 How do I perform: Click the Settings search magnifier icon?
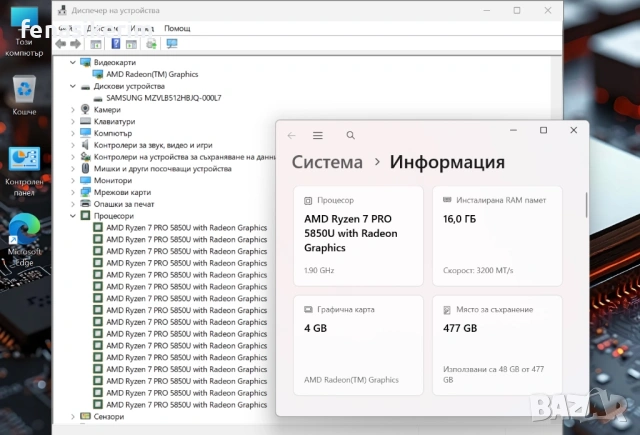coord(351,135)
